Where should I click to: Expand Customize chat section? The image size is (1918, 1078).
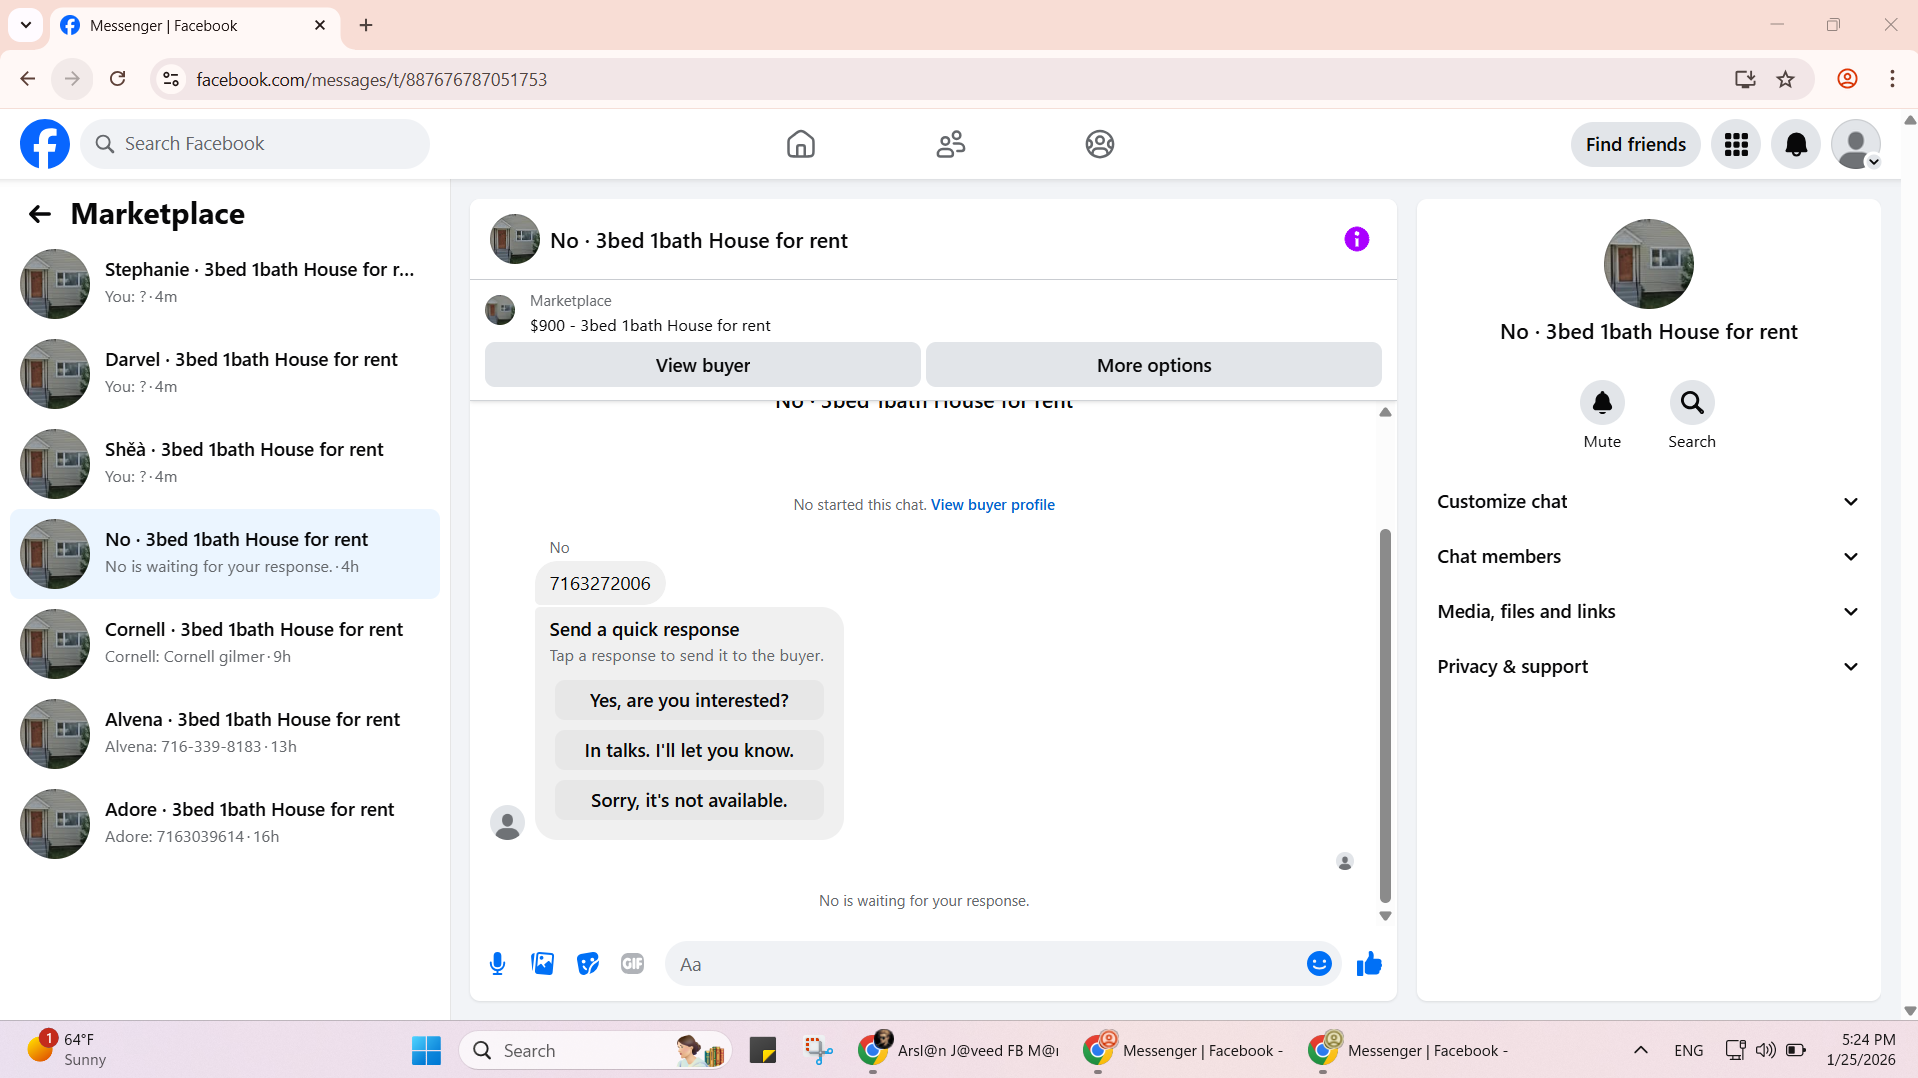tap(1648, 502)
